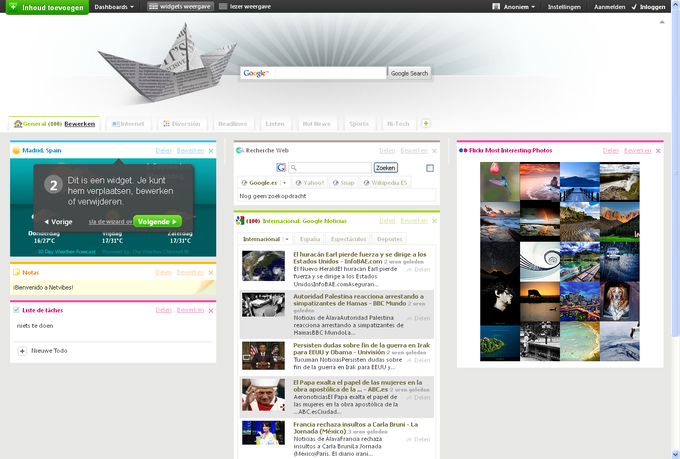Open Instellingen in top bar

[564, 7]
